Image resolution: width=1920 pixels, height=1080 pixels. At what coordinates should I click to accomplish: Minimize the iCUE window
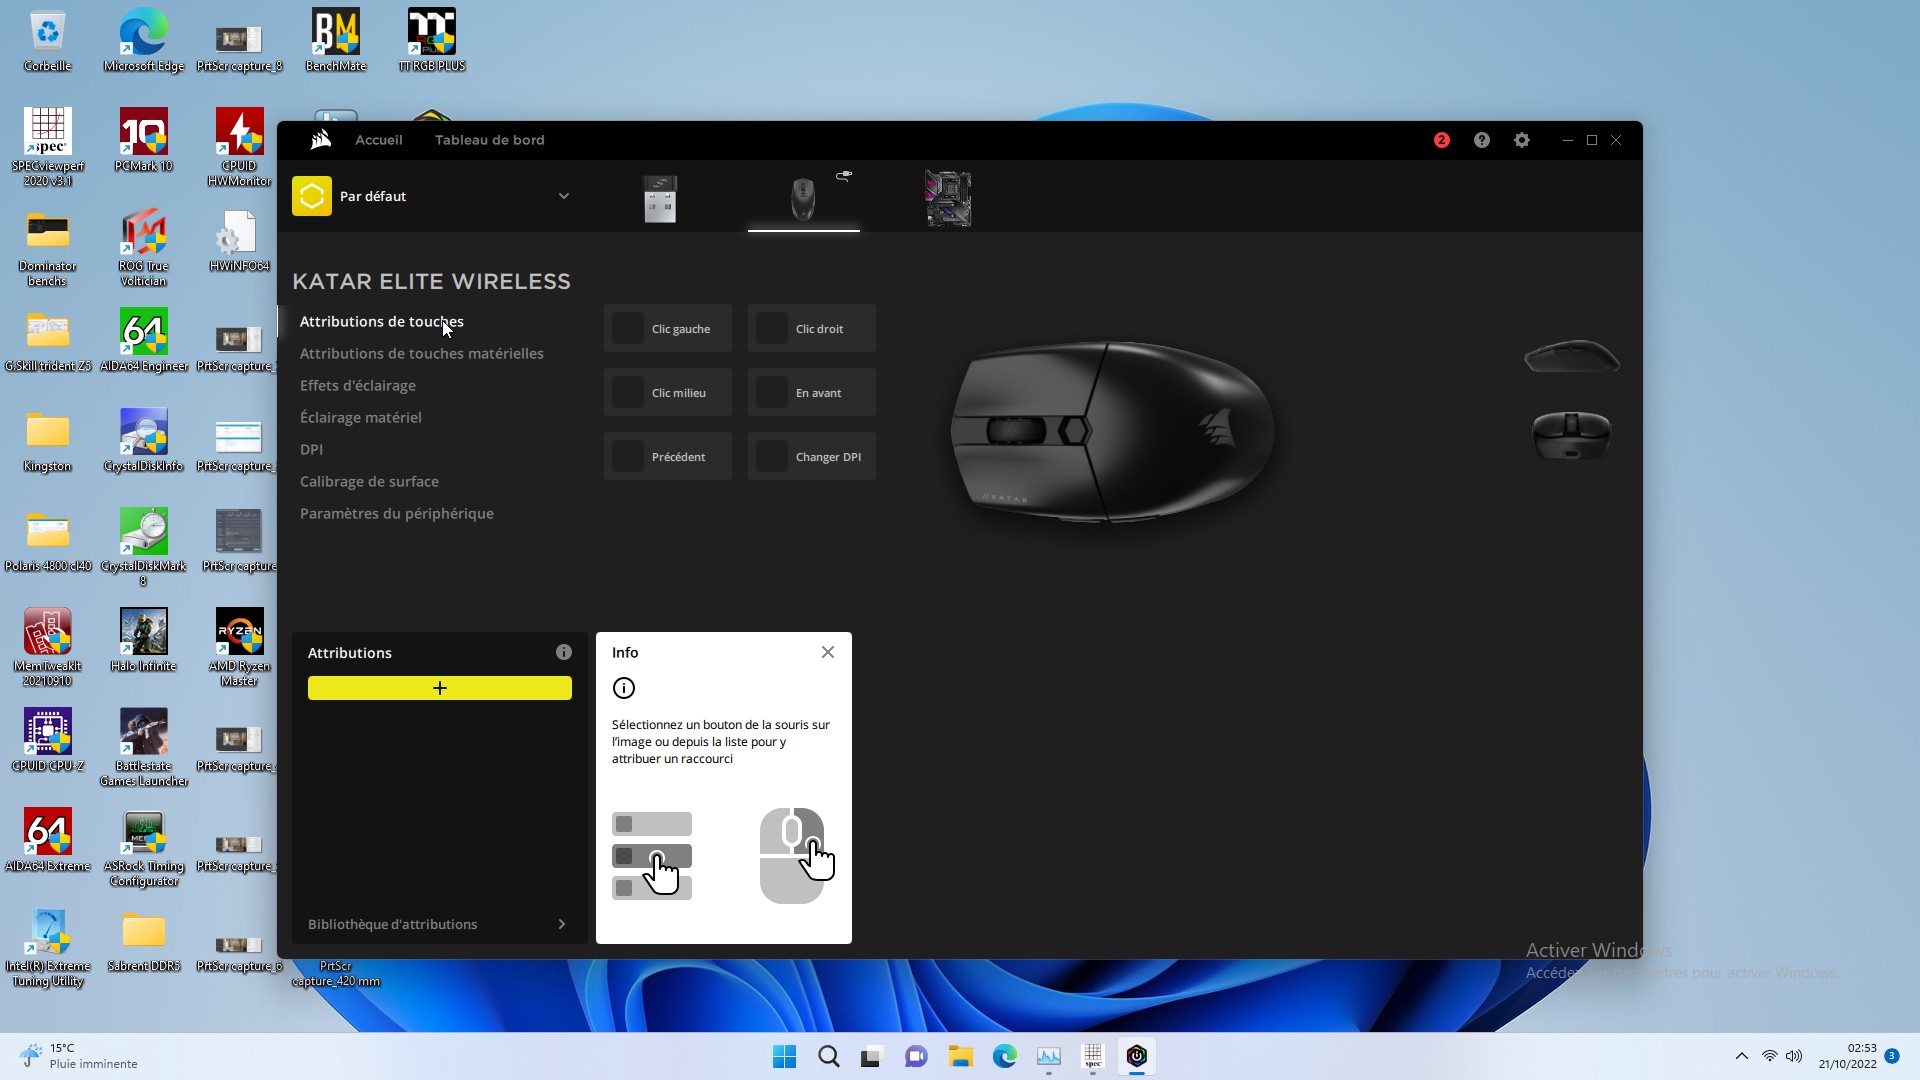tap(1567, 140)
